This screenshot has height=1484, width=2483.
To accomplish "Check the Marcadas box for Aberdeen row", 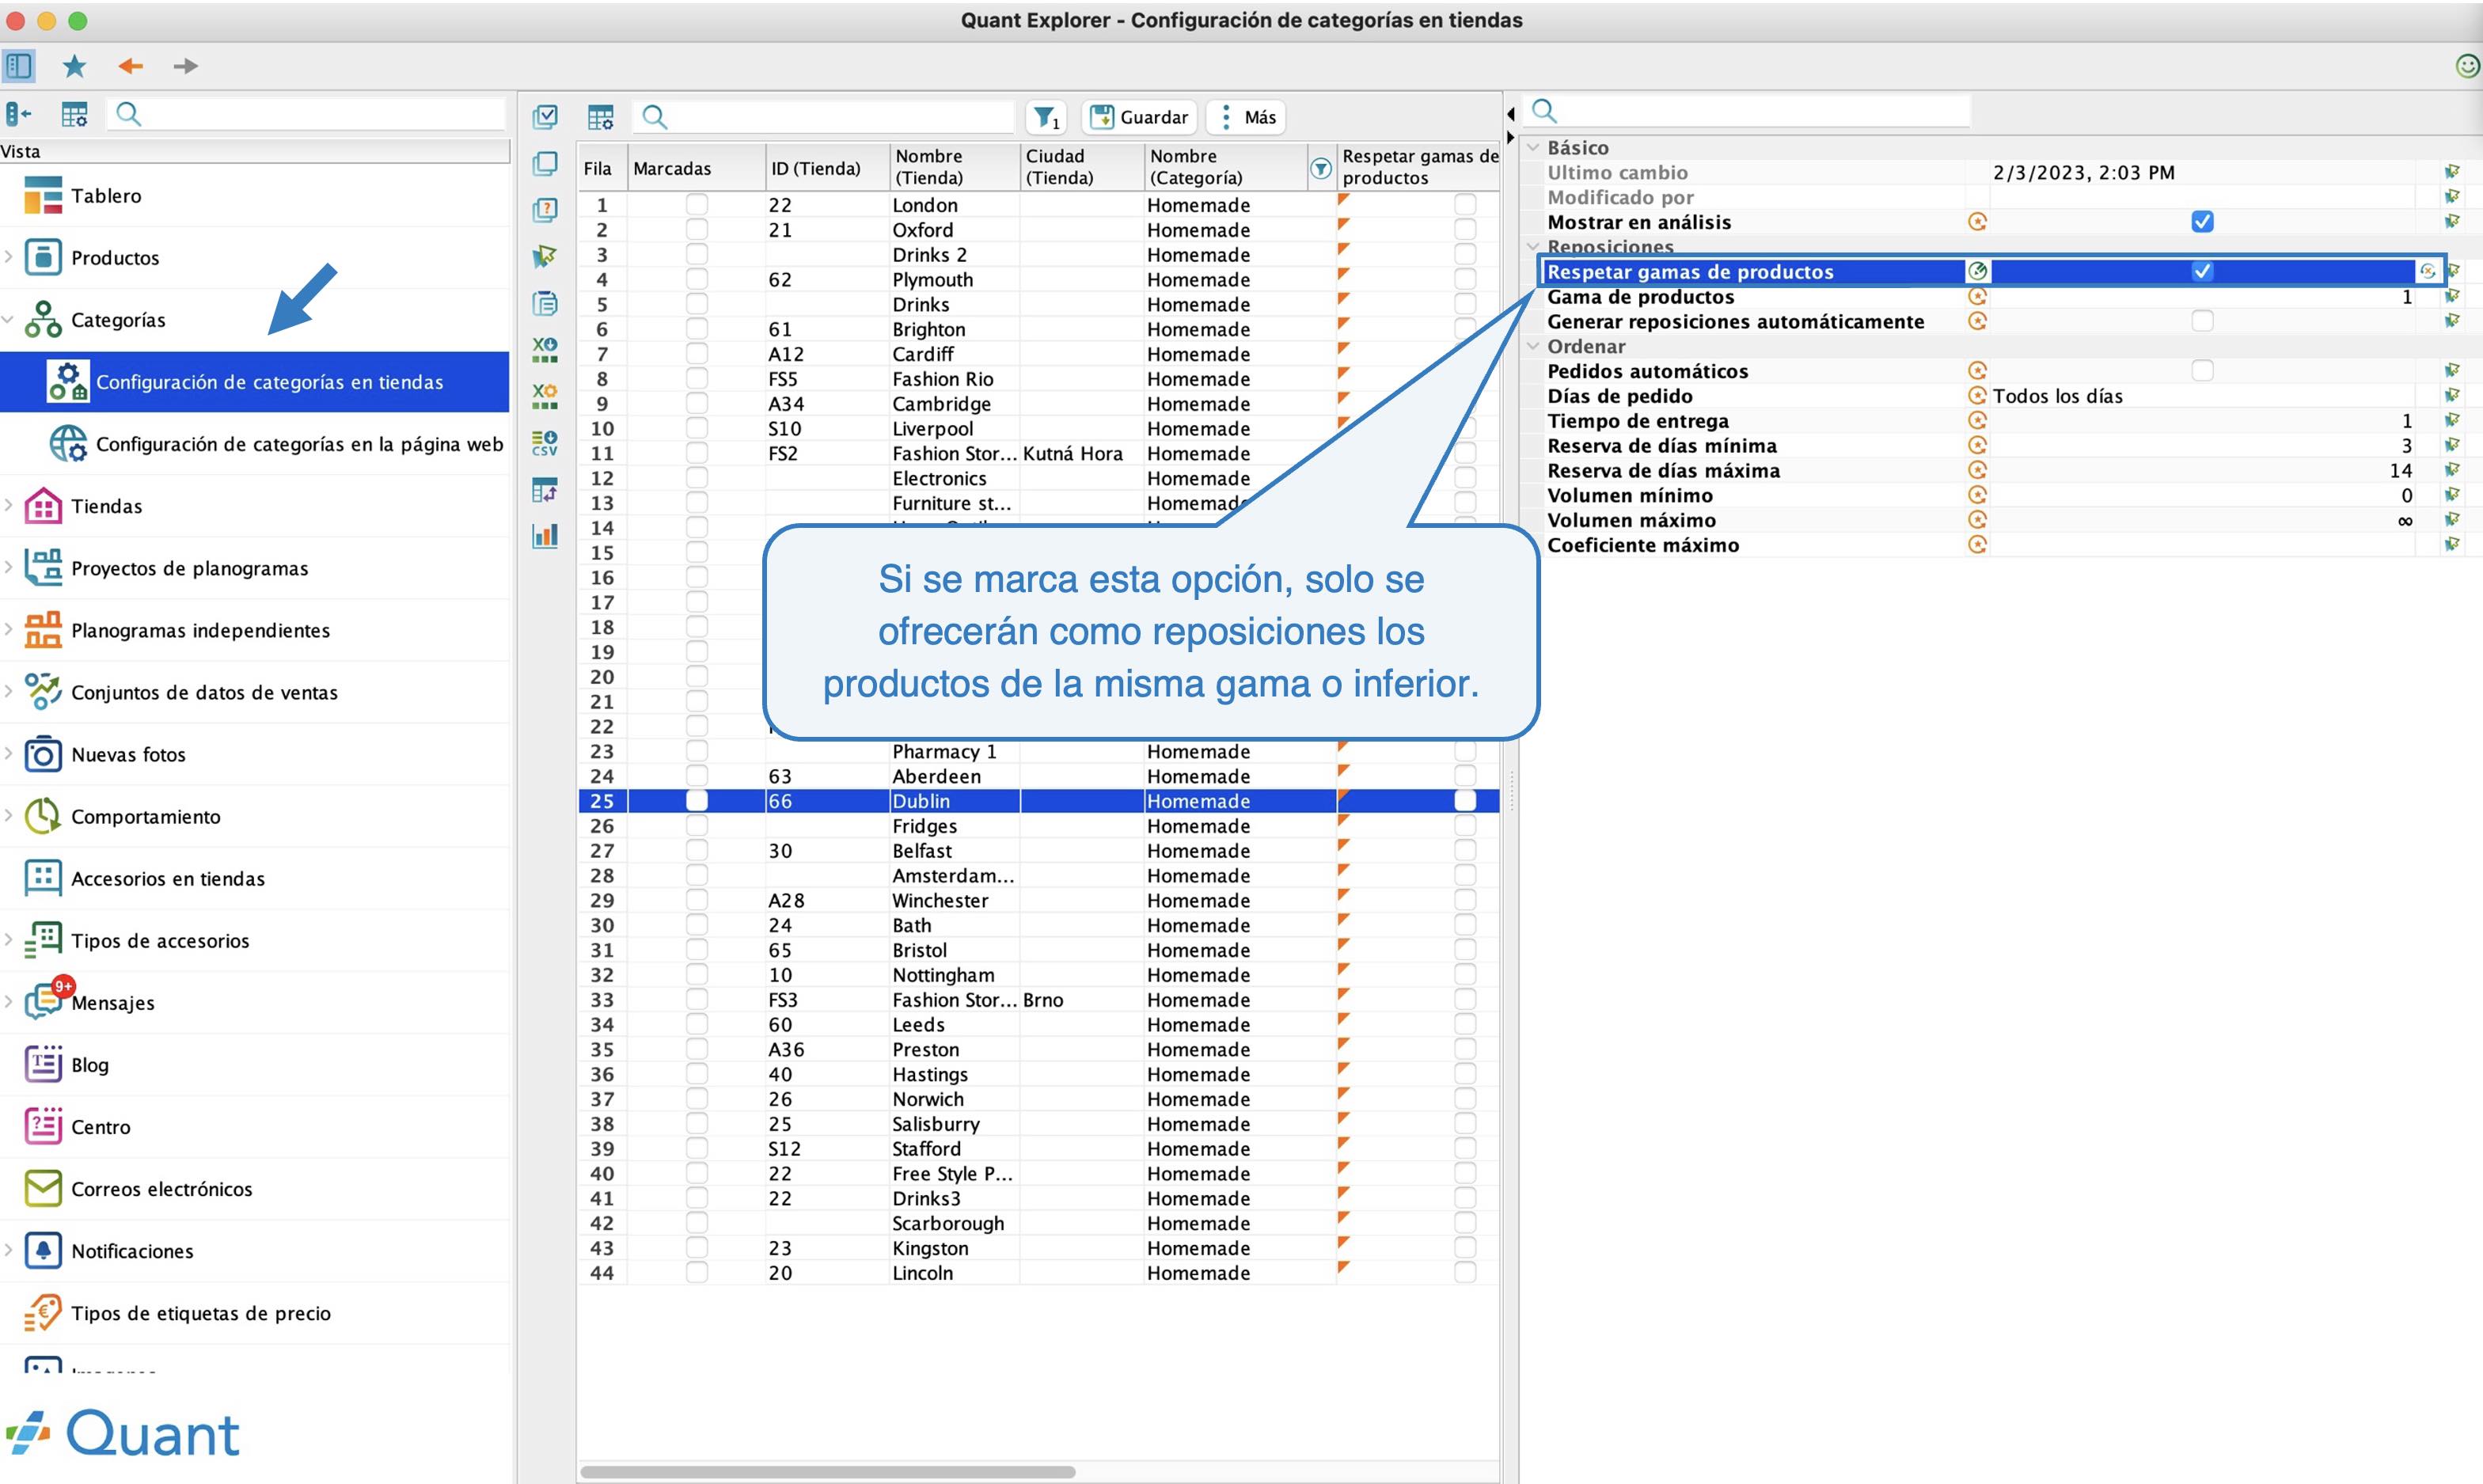I will coord(697,776).
